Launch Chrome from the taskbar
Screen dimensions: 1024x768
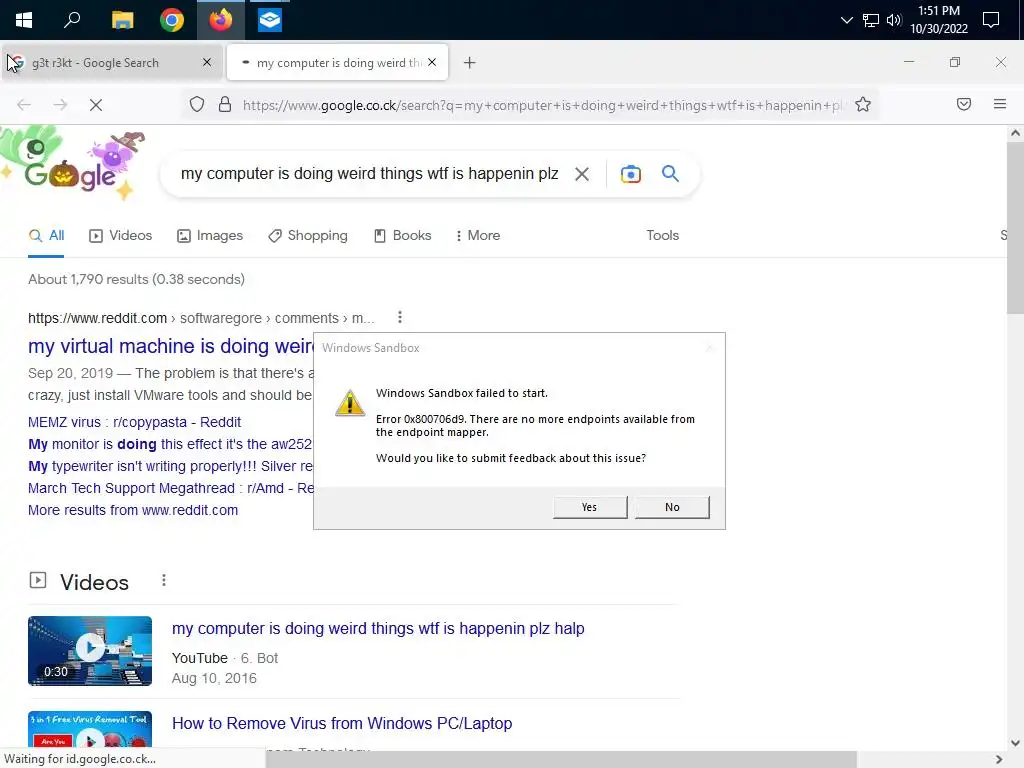pos(172,20)
